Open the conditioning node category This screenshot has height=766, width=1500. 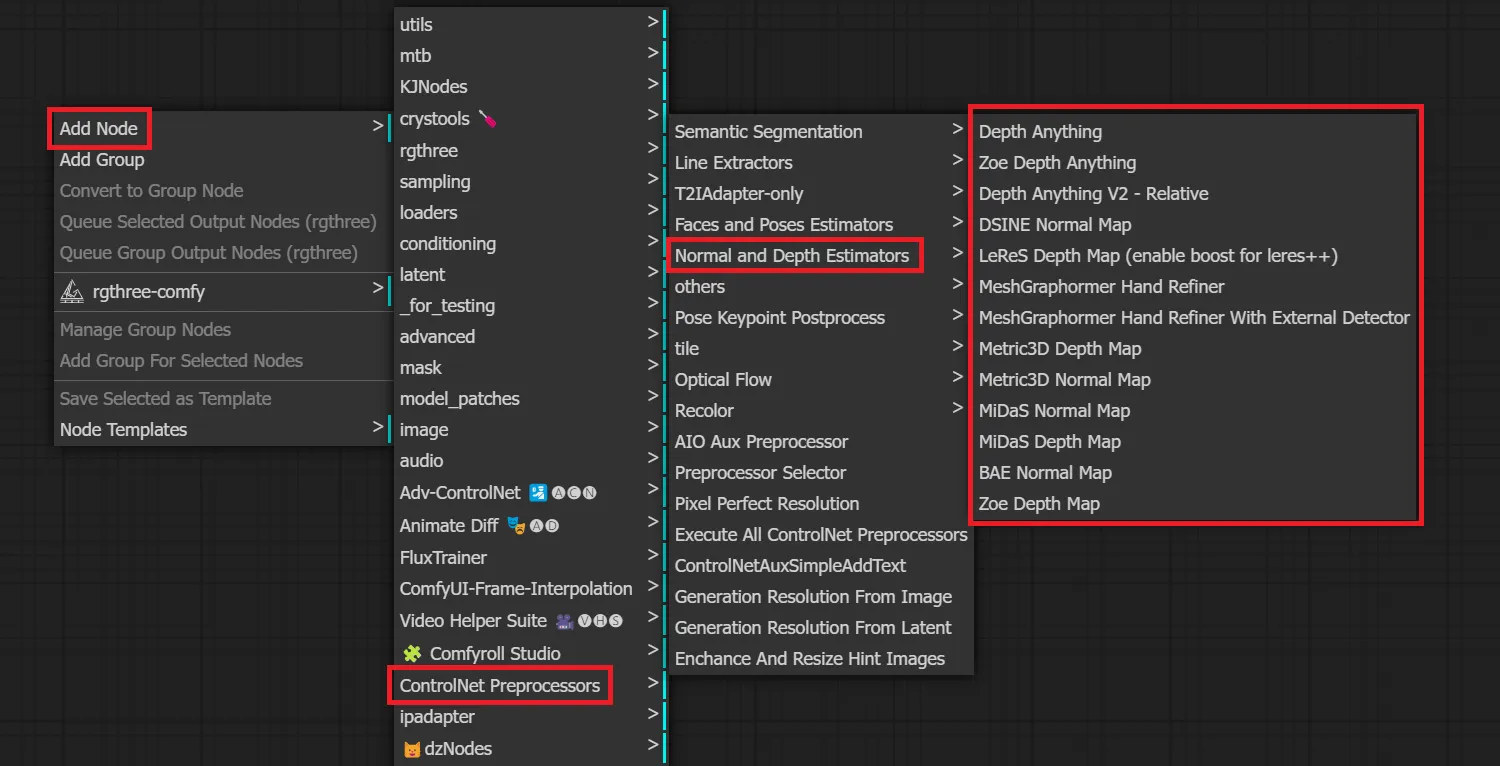coord(530,243)
